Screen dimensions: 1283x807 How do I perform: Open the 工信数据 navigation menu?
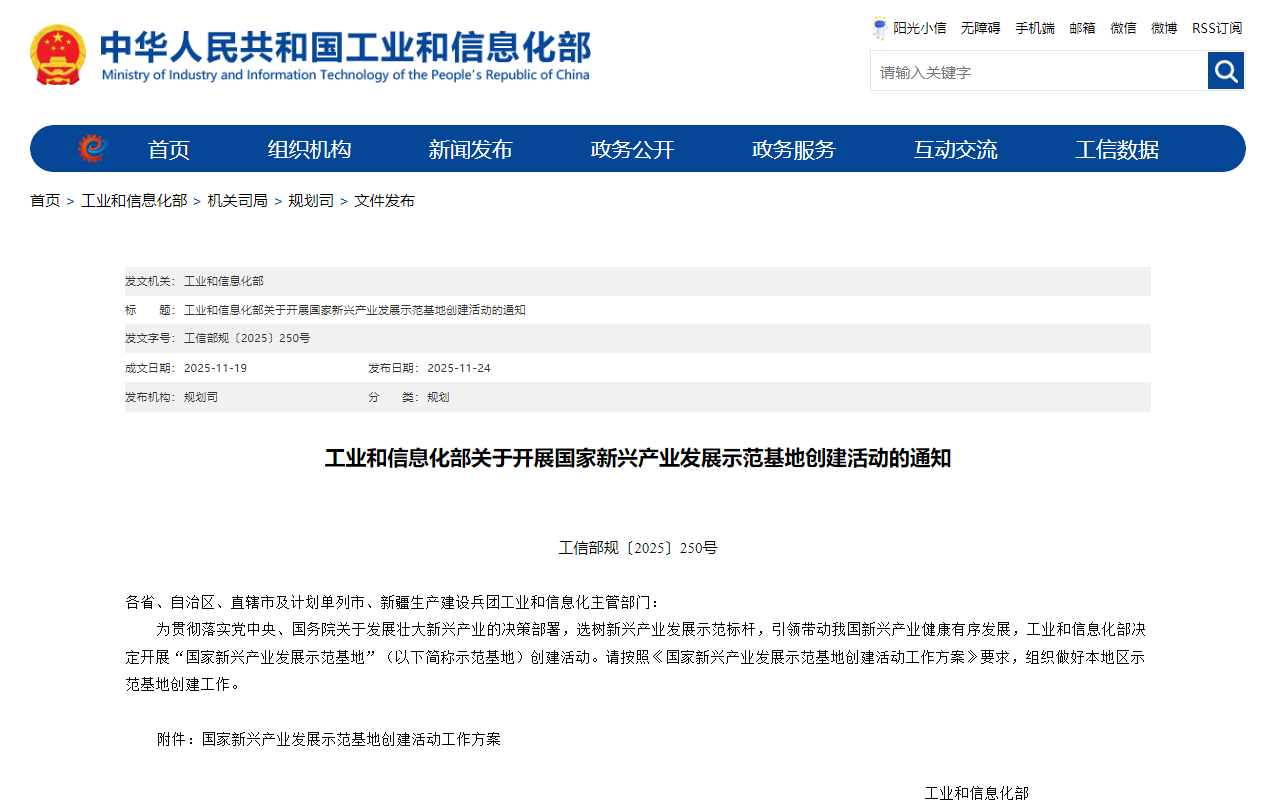coord(1117,150)
